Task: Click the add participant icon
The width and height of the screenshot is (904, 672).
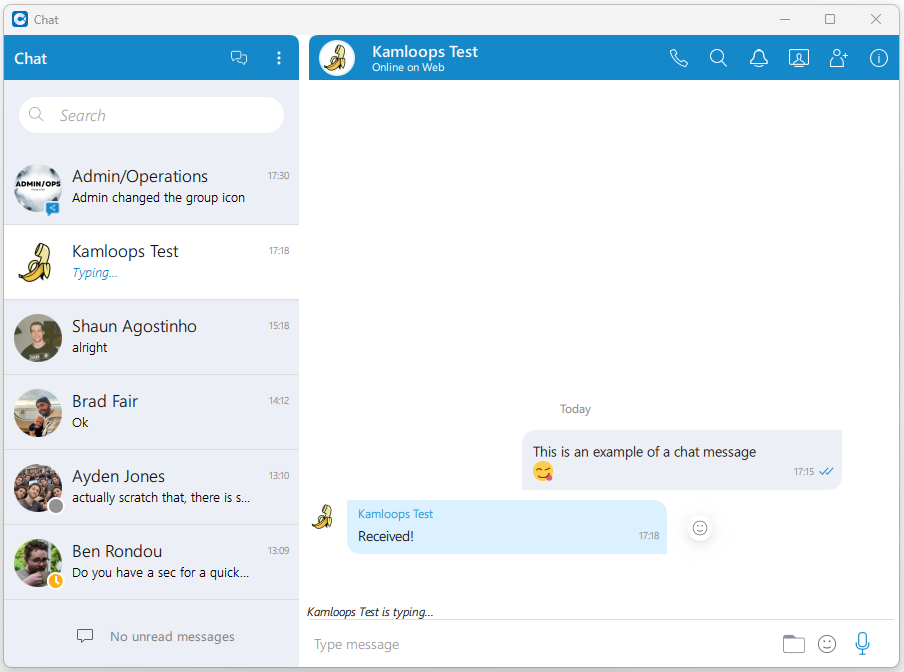Action: (x=839, y=58)
